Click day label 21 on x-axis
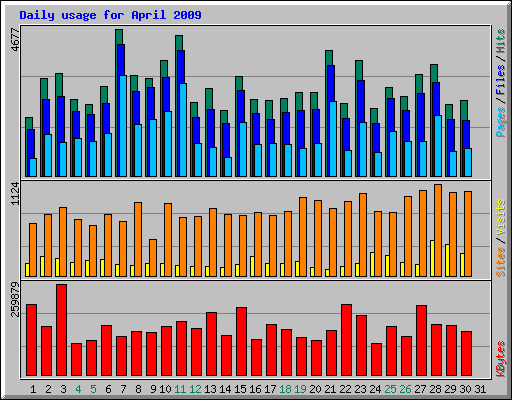 point(330,389)
